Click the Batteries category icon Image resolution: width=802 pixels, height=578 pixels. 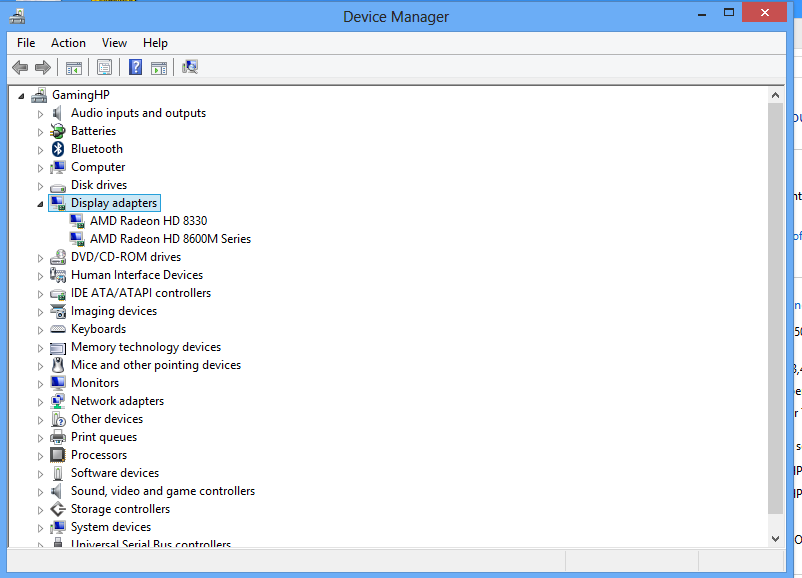(58, 131)
